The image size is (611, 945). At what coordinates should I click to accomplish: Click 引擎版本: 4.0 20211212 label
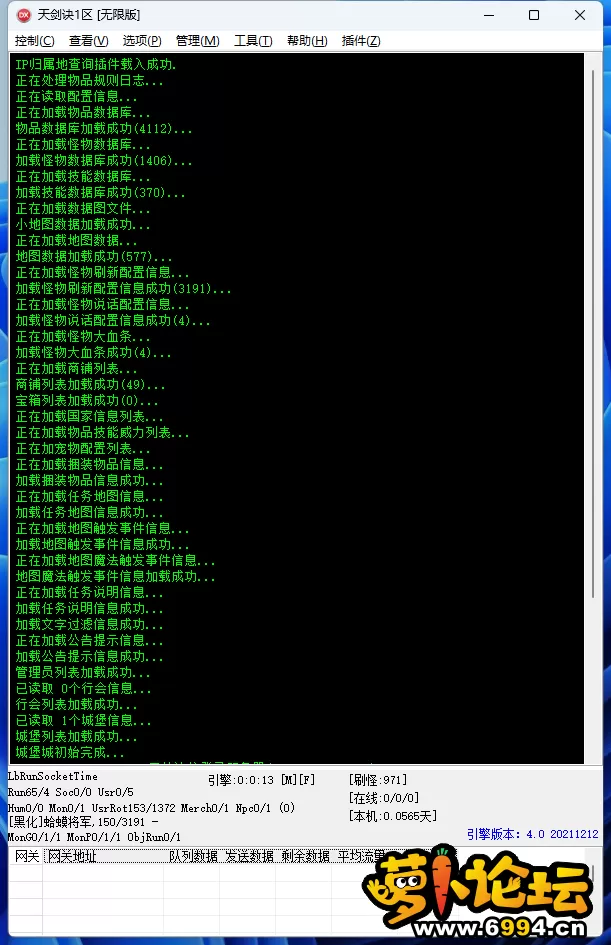[x=533, y=834]
